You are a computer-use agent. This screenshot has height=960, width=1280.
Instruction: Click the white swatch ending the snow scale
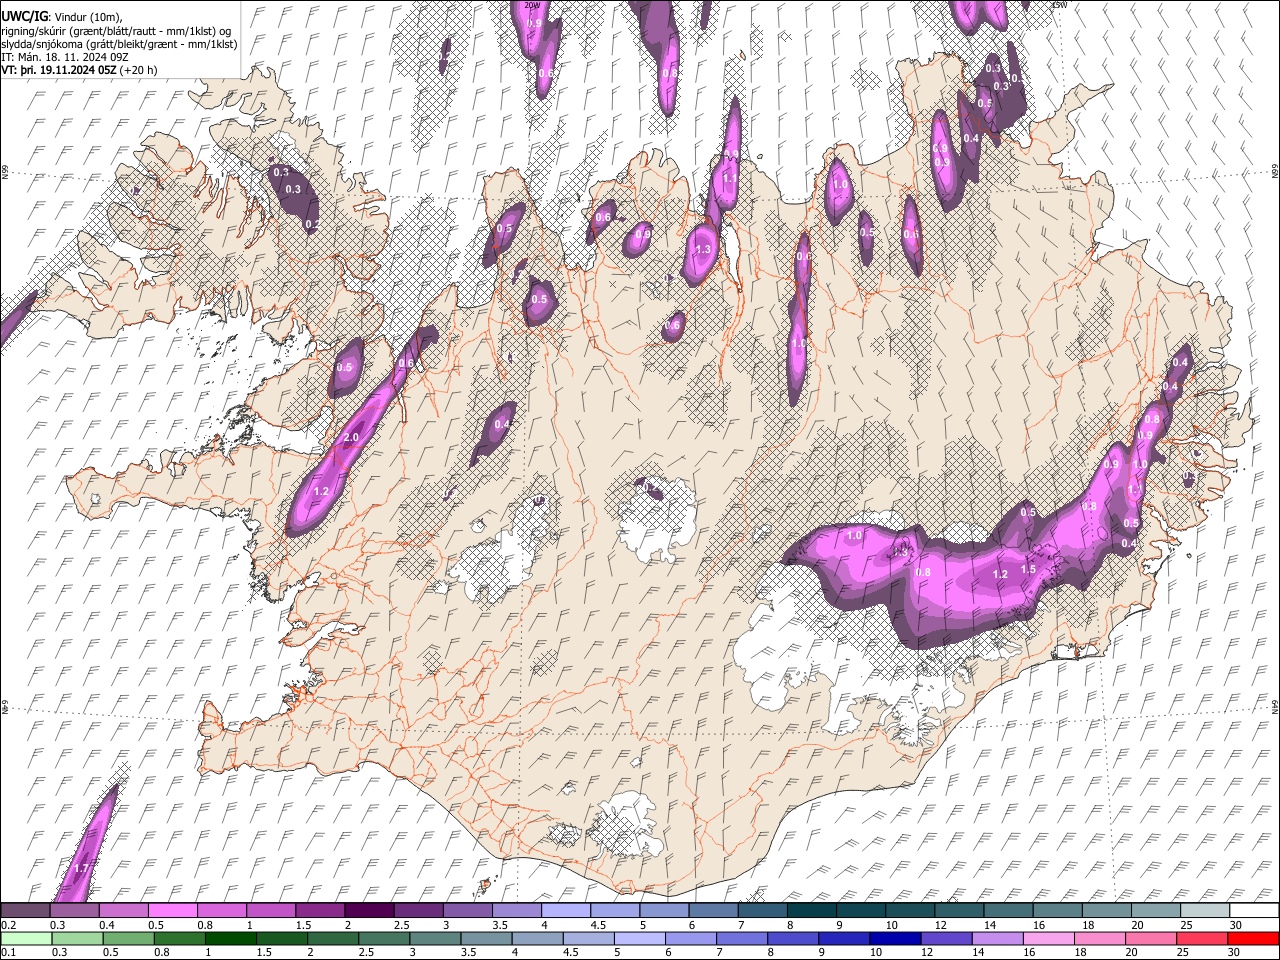[1253, 910]
